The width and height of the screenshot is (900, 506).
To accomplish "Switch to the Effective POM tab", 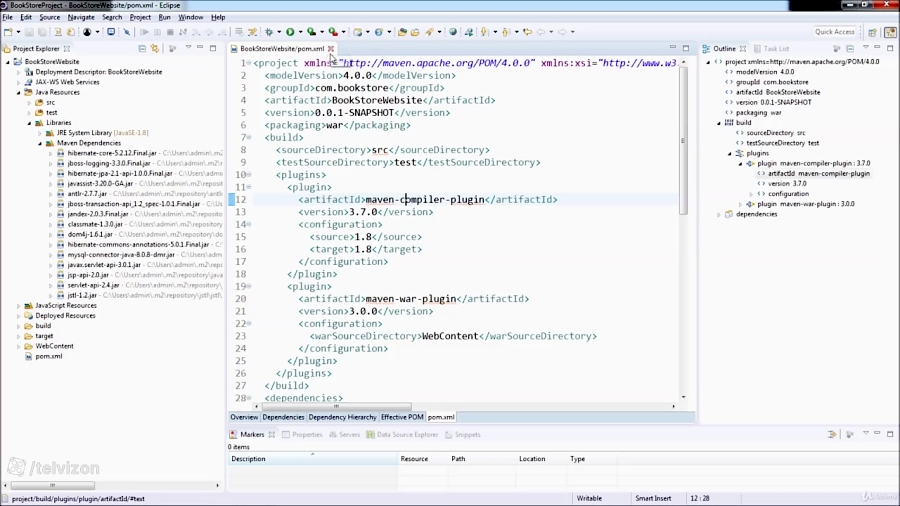I will pyautogui.click(x=402, y=417).
